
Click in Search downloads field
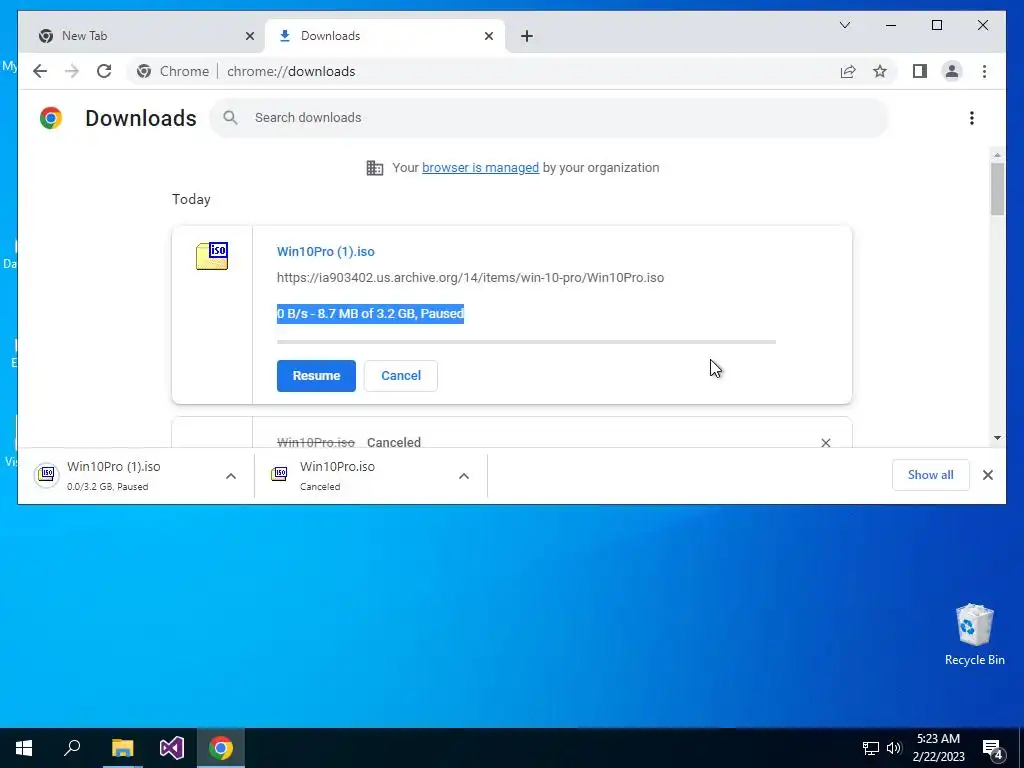pos(549,118)
